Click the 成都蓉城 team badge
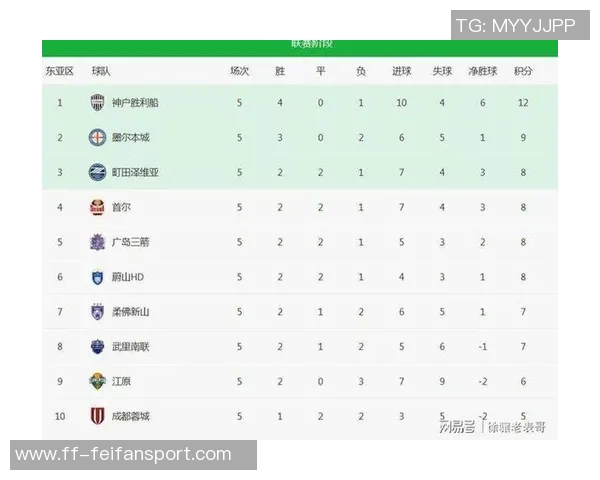The image size is (600, 480). click(97, 416)
